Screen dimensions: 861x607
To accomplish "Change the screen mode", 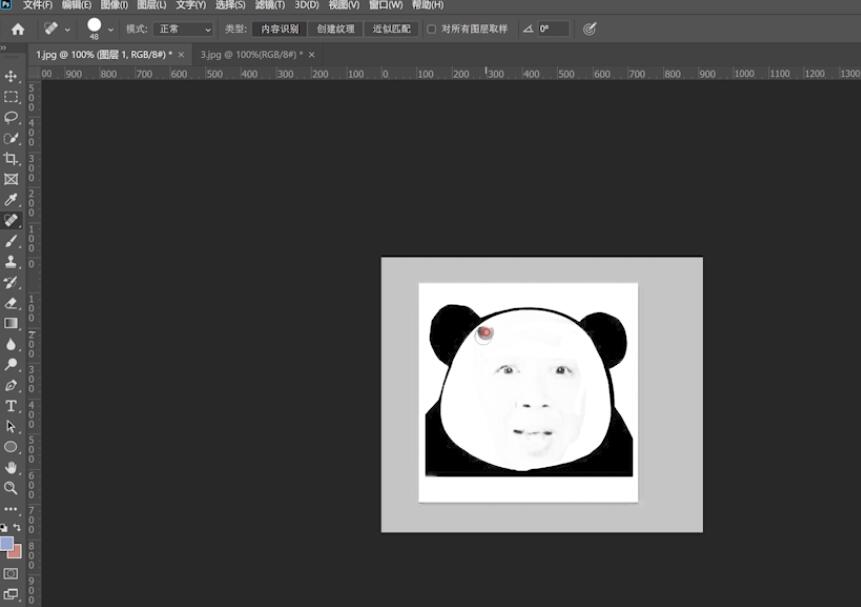I will point(10,594).
